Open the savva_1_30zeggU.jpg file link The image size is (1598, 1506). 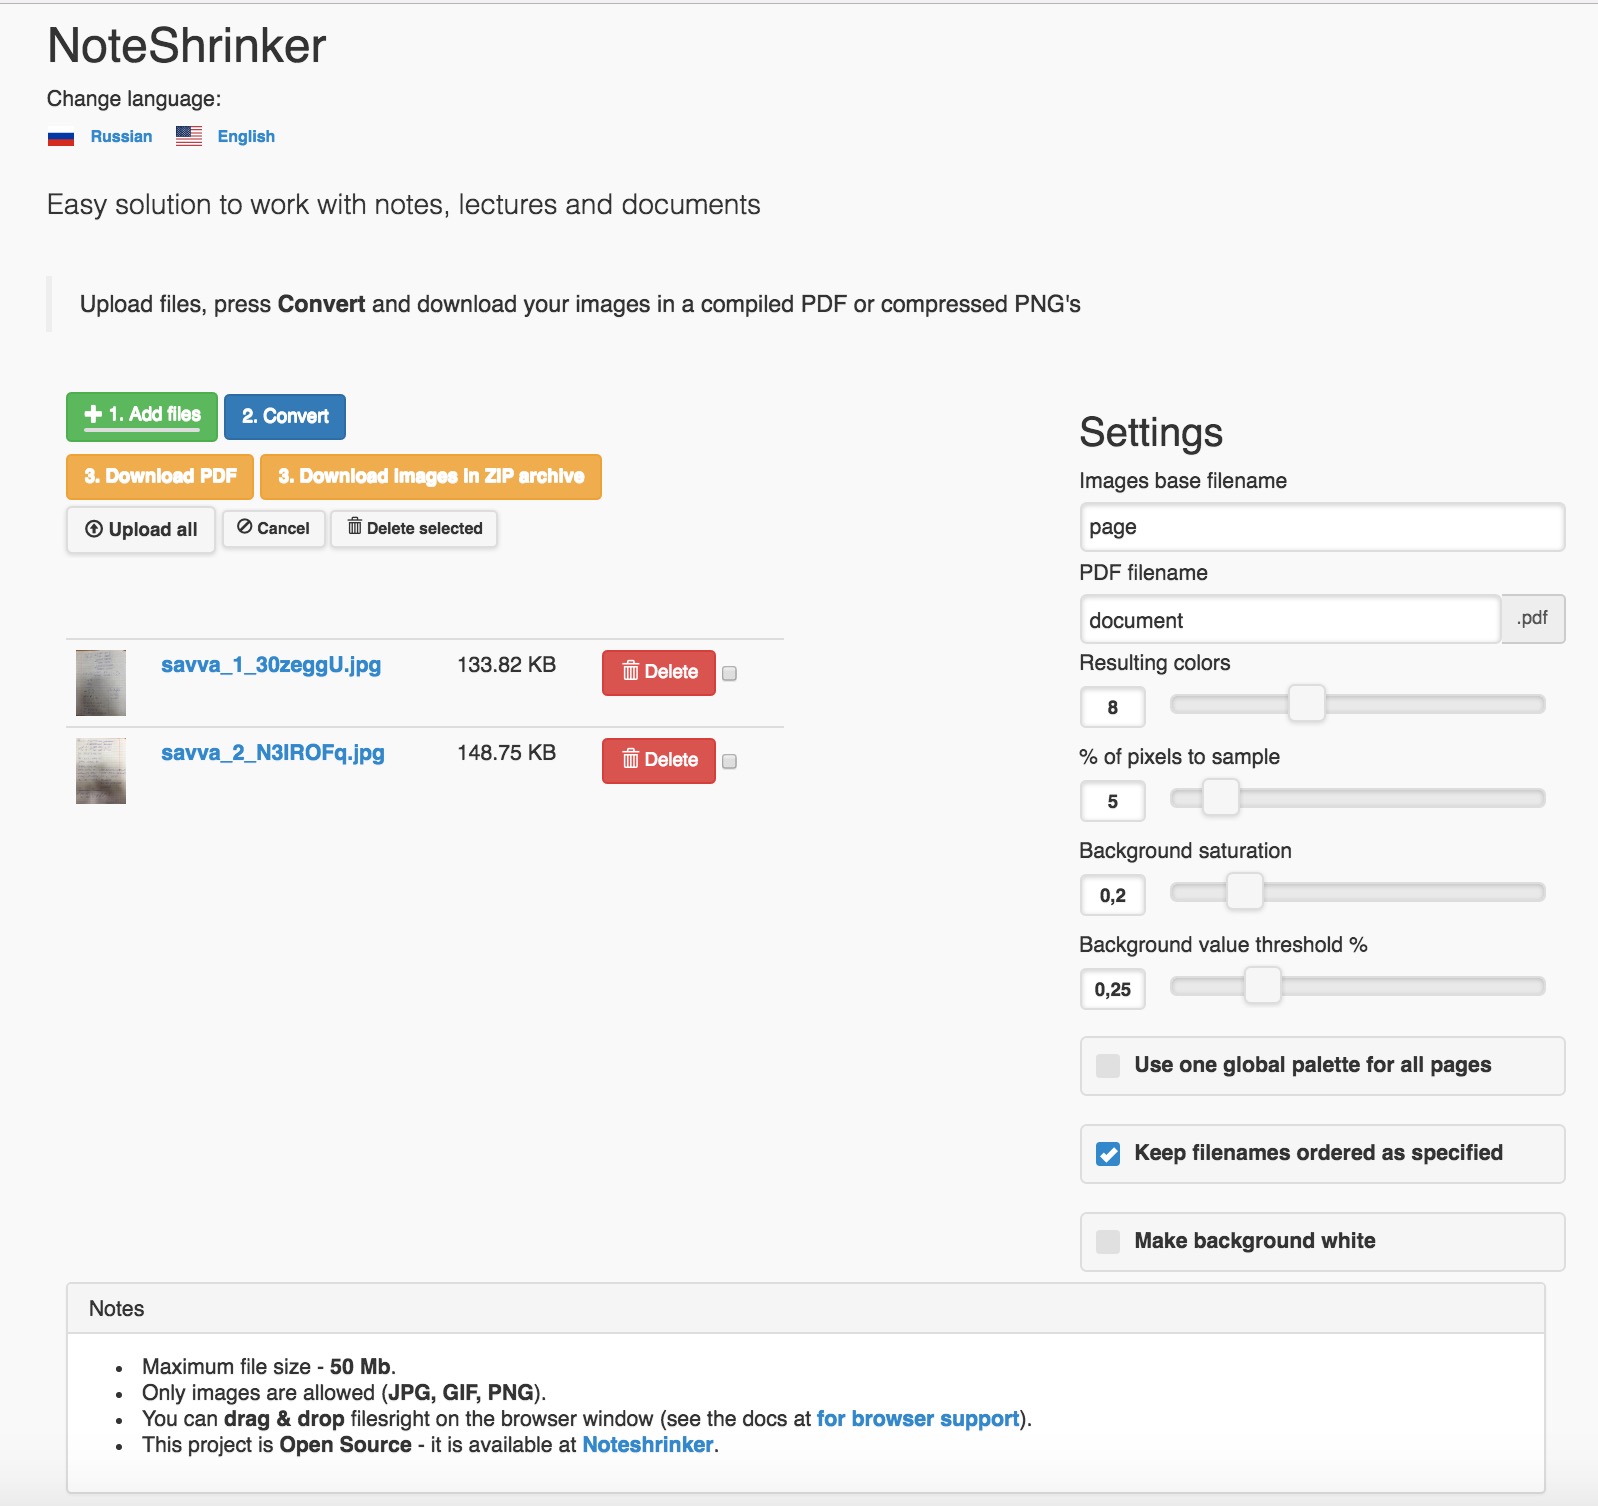pyautogui.click(x=271, y=665)
